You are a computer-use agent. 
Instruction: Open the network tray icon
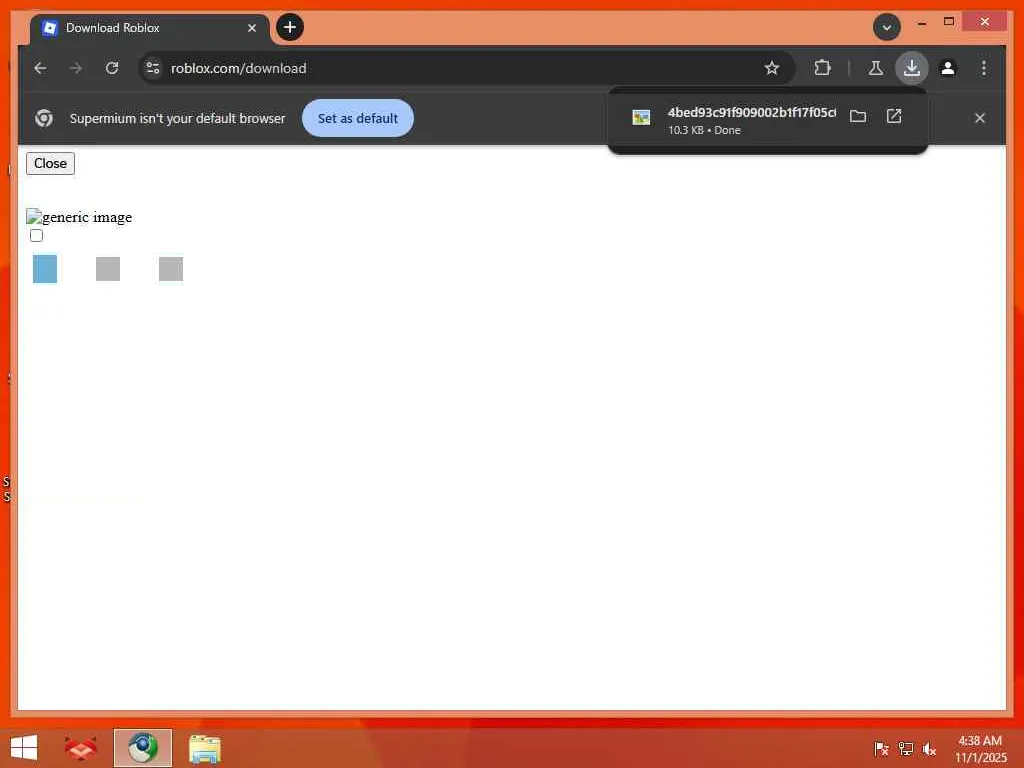pos(906,749)
